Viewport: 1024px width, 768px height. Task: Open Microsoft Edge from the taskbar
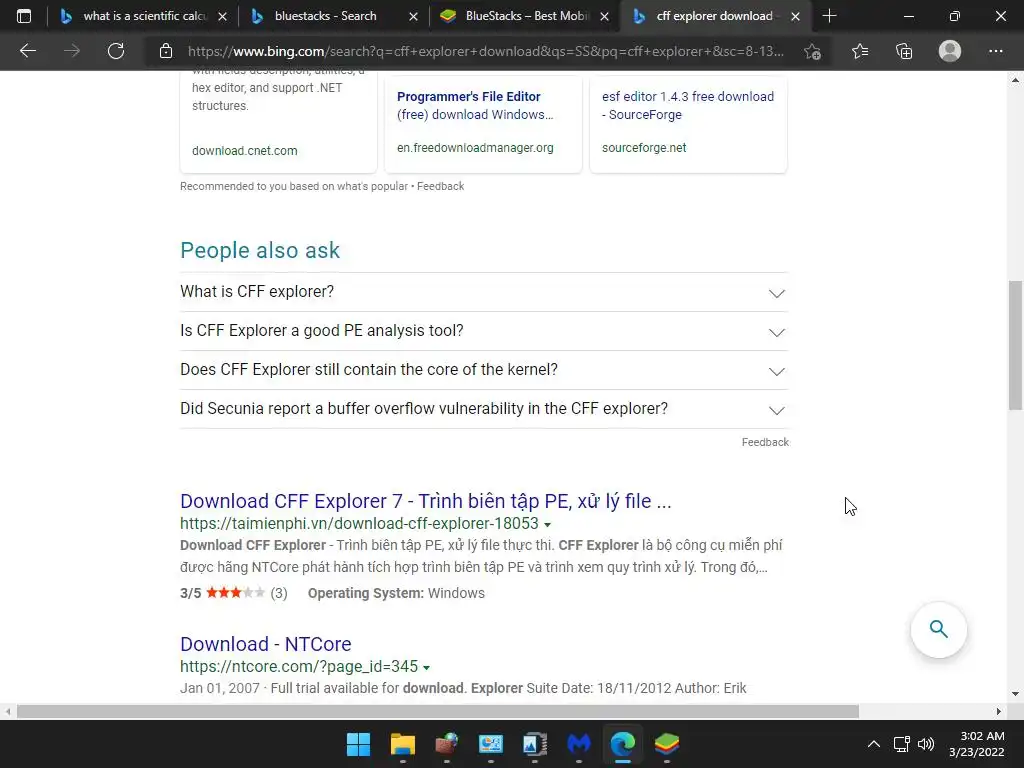point(622,744)
